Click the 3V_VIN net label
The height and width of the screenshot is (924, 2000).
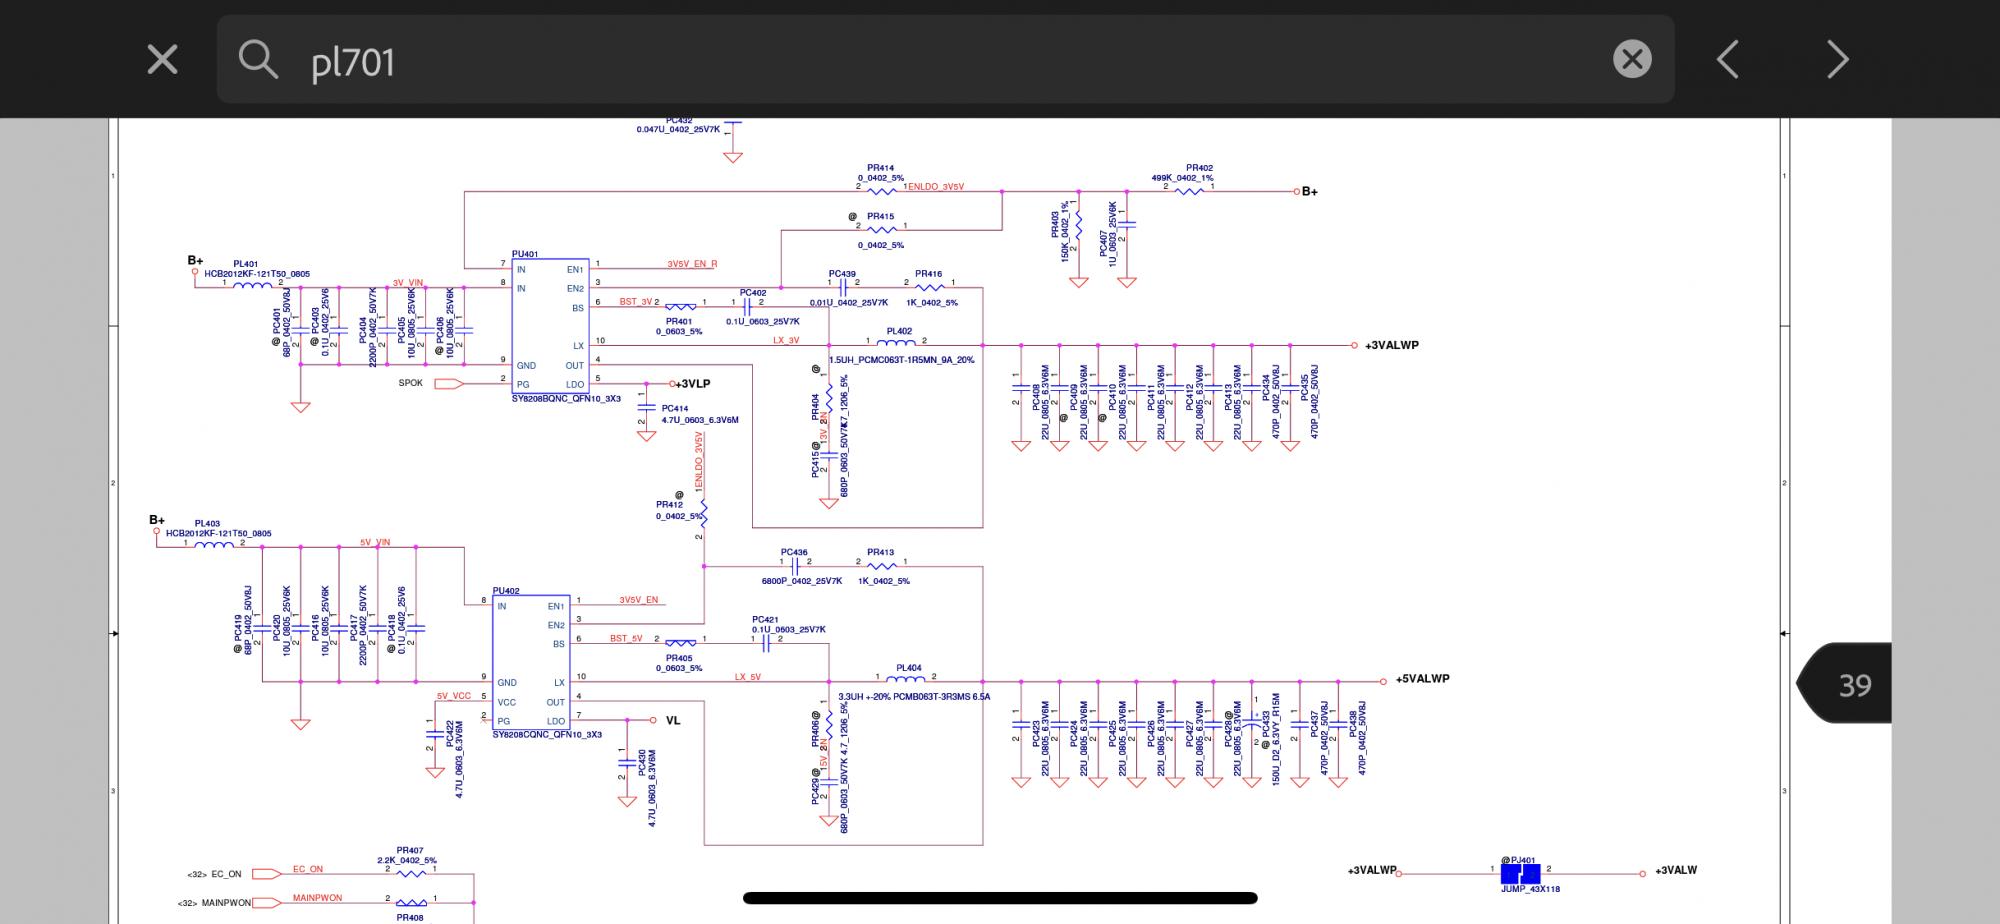(408, 283)
